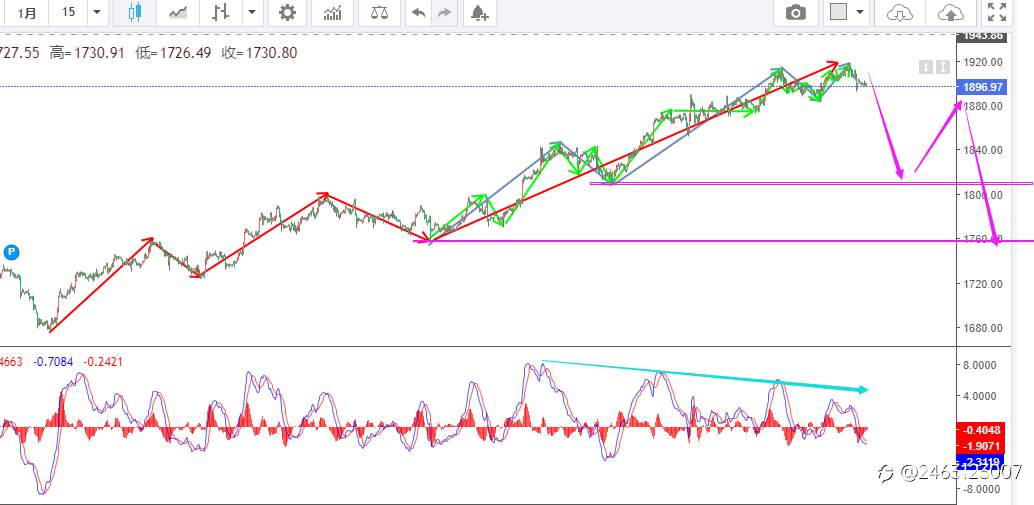Select the bar chart style
This screenshot has height=505, width=1034.
pos(221,12)
